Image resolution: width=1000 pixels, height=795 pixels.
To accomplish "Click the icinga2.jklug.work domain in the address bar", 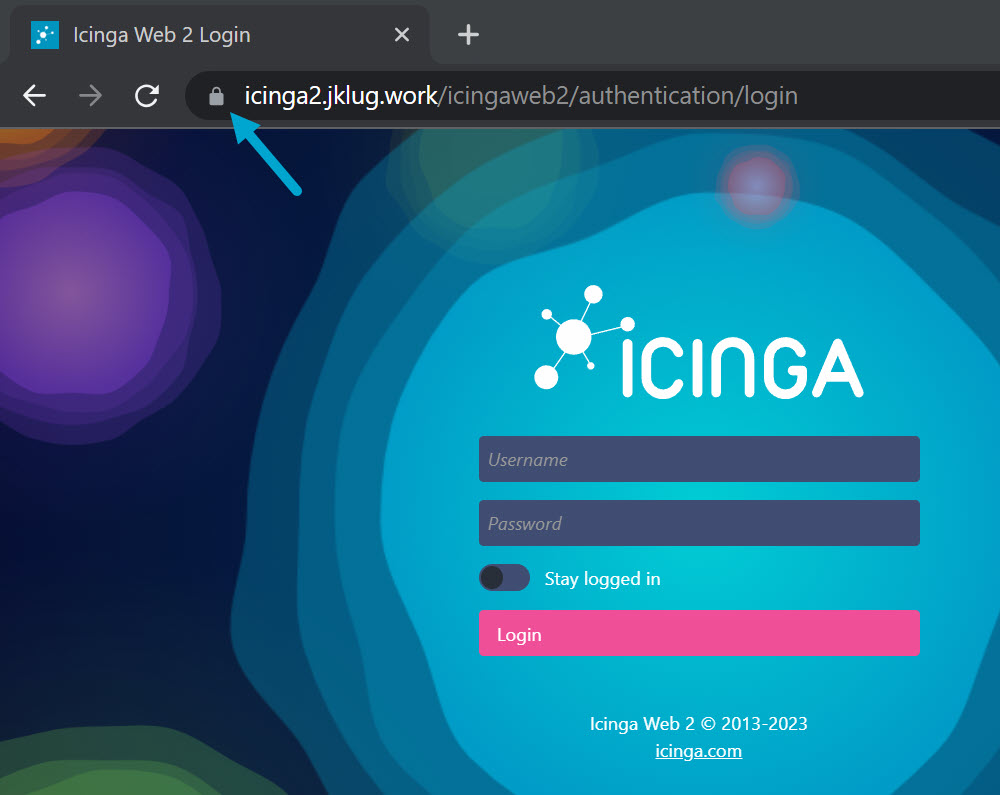I will (340, 96).
